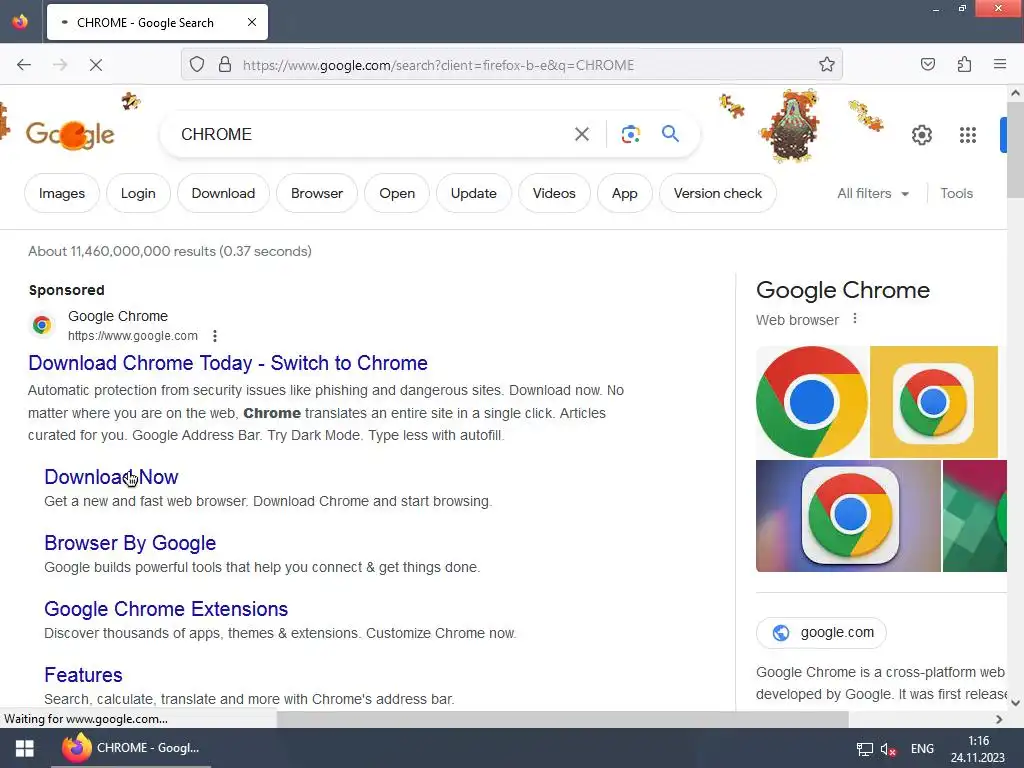Filter results by Images
Image resolution: width=1024 pixels, height=768 pixels.
tap(62, 193)
